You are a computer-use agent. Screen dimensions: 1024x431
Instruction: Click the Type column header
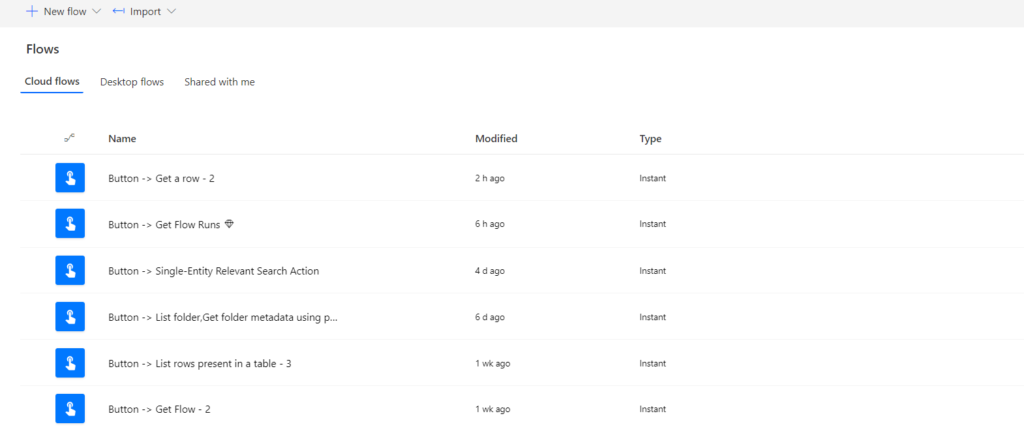click(x=650, y=138)
